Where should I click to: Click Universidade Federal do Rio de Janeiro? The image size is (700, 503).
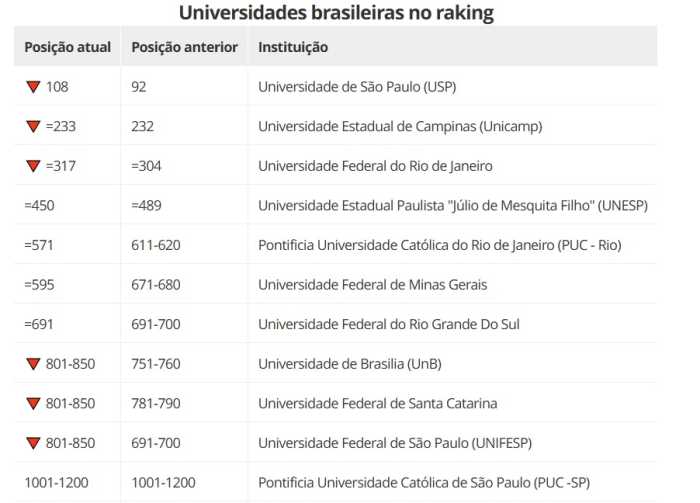(x=375, y=166)
